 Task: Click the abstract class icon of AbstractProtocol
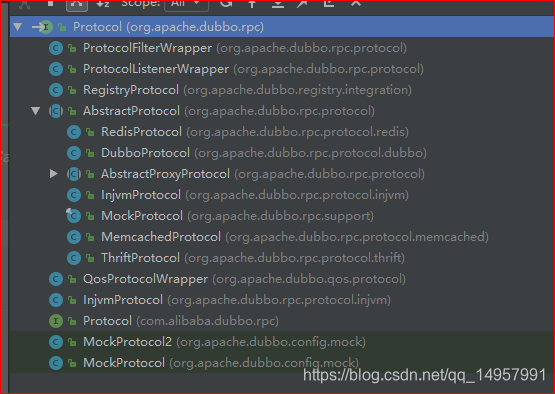click(56, 111)
